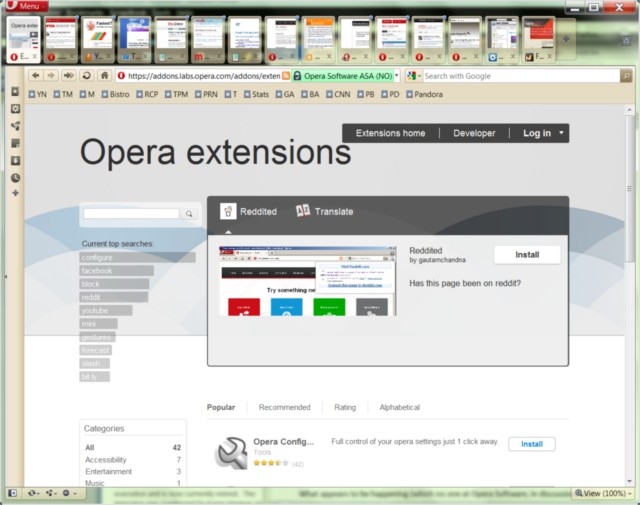Select the Reddited featured tab
The image size is (640, 505).
[x=248, y=211]
